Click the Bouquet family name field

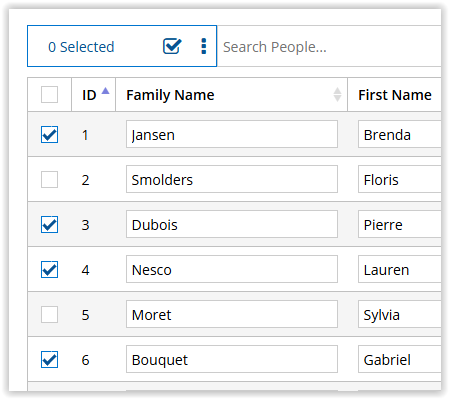tap(232, 359)
